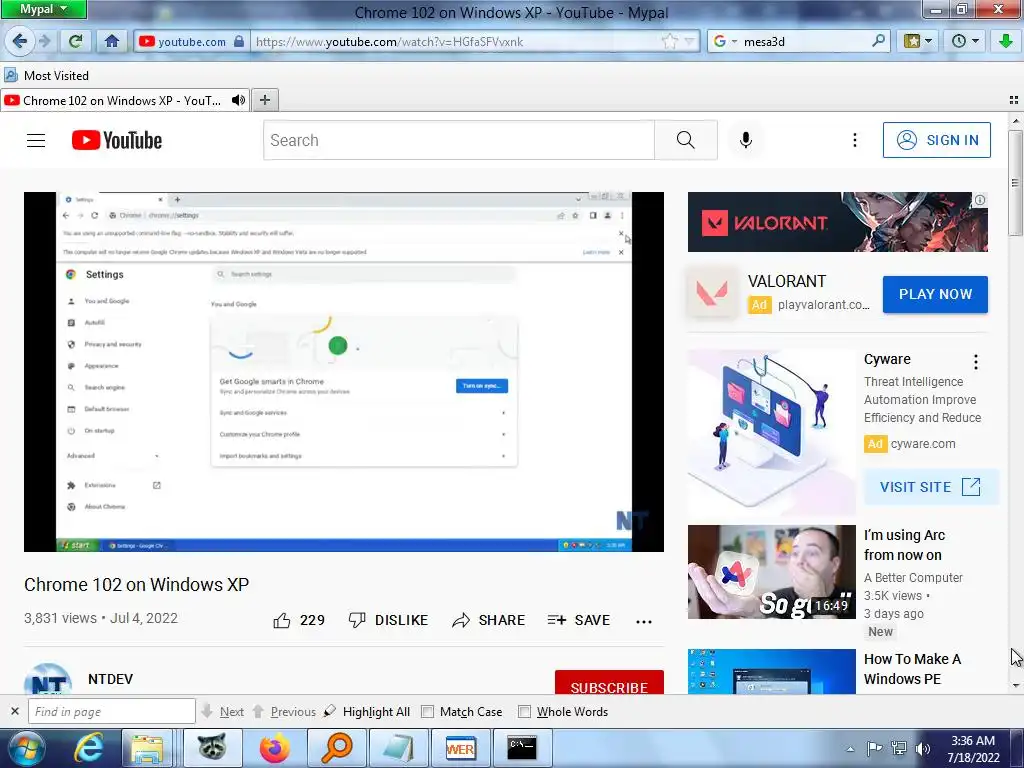Image resolution: width=1024 pixels, height=768 pixels.
Task: Open the video's more actions ellipsis
Action: point(644,621)
